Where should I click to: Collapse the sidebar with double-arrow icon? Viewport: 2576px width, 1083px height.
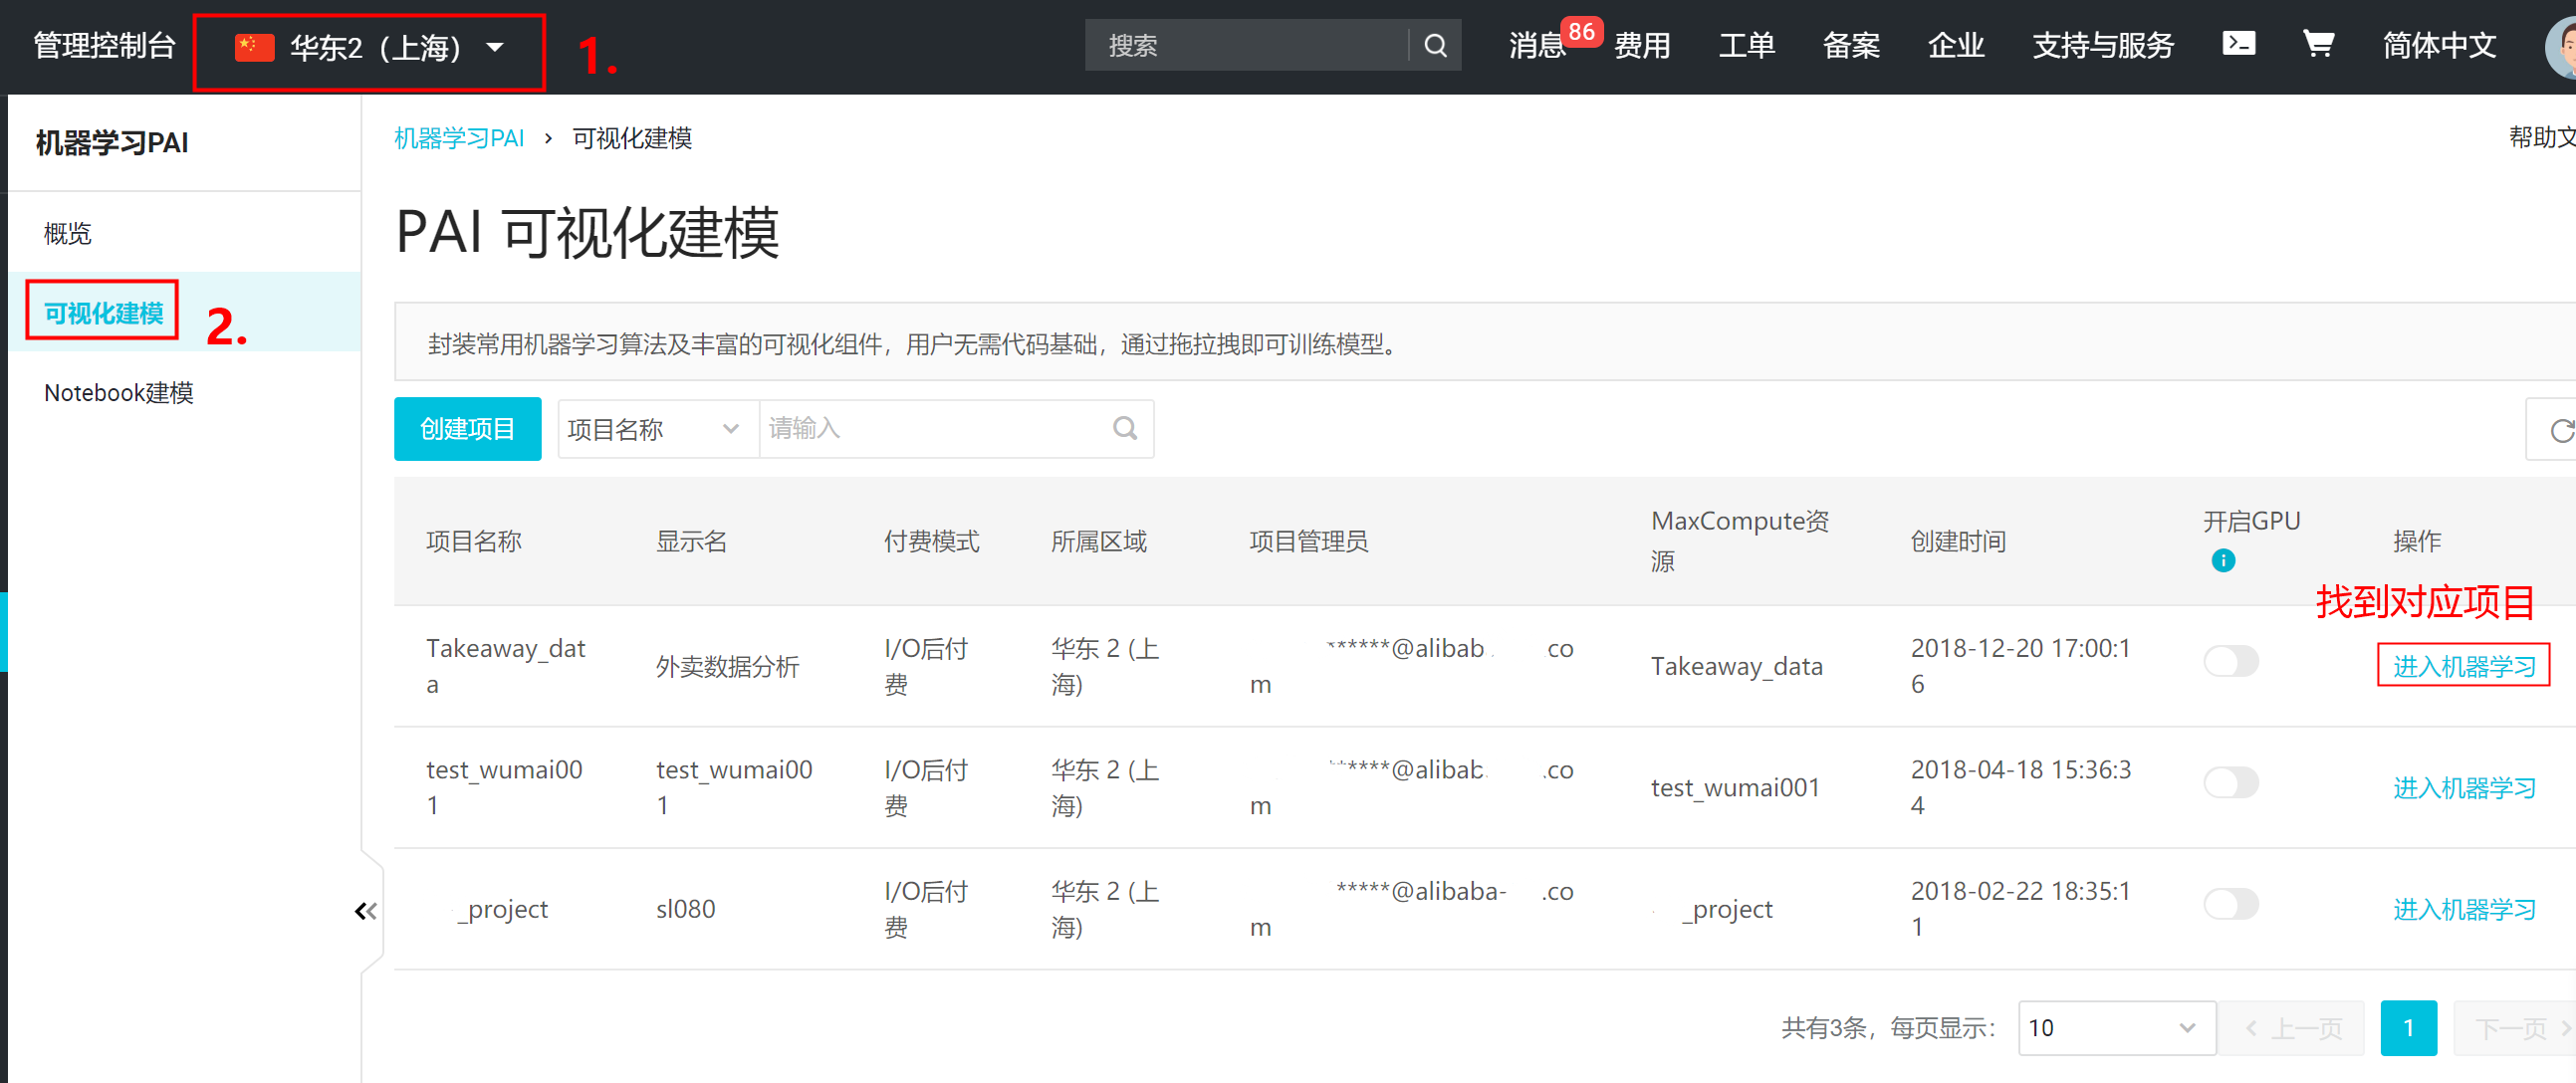[x=366, y=911]
